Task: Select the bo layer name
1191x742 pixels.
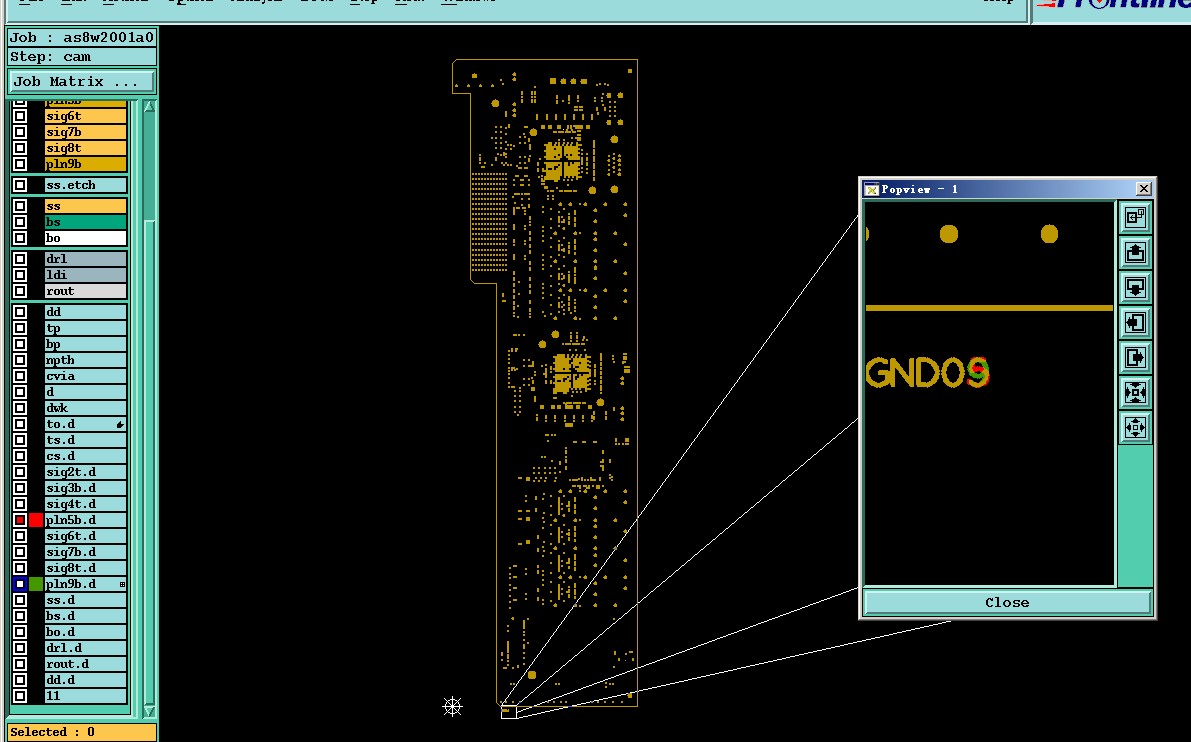Action: 85,238
